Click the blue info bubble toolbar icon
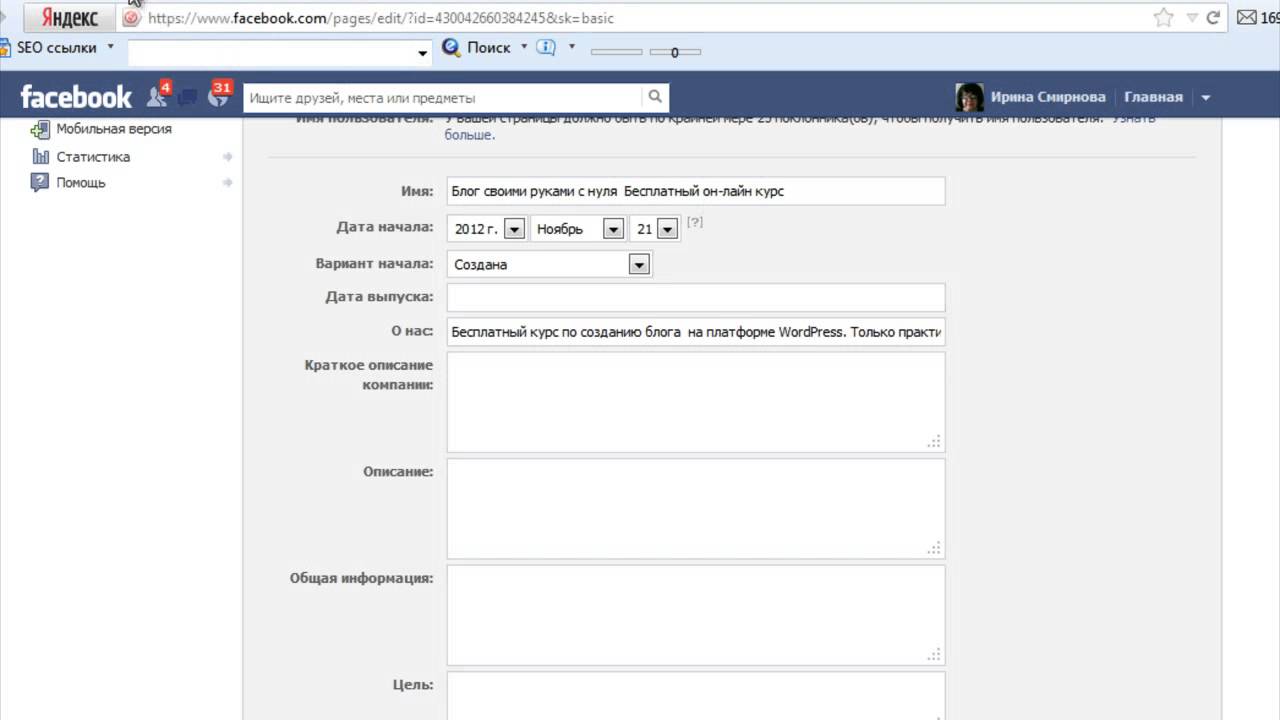This screenshot has height=720, width=1280. [546, 47]
